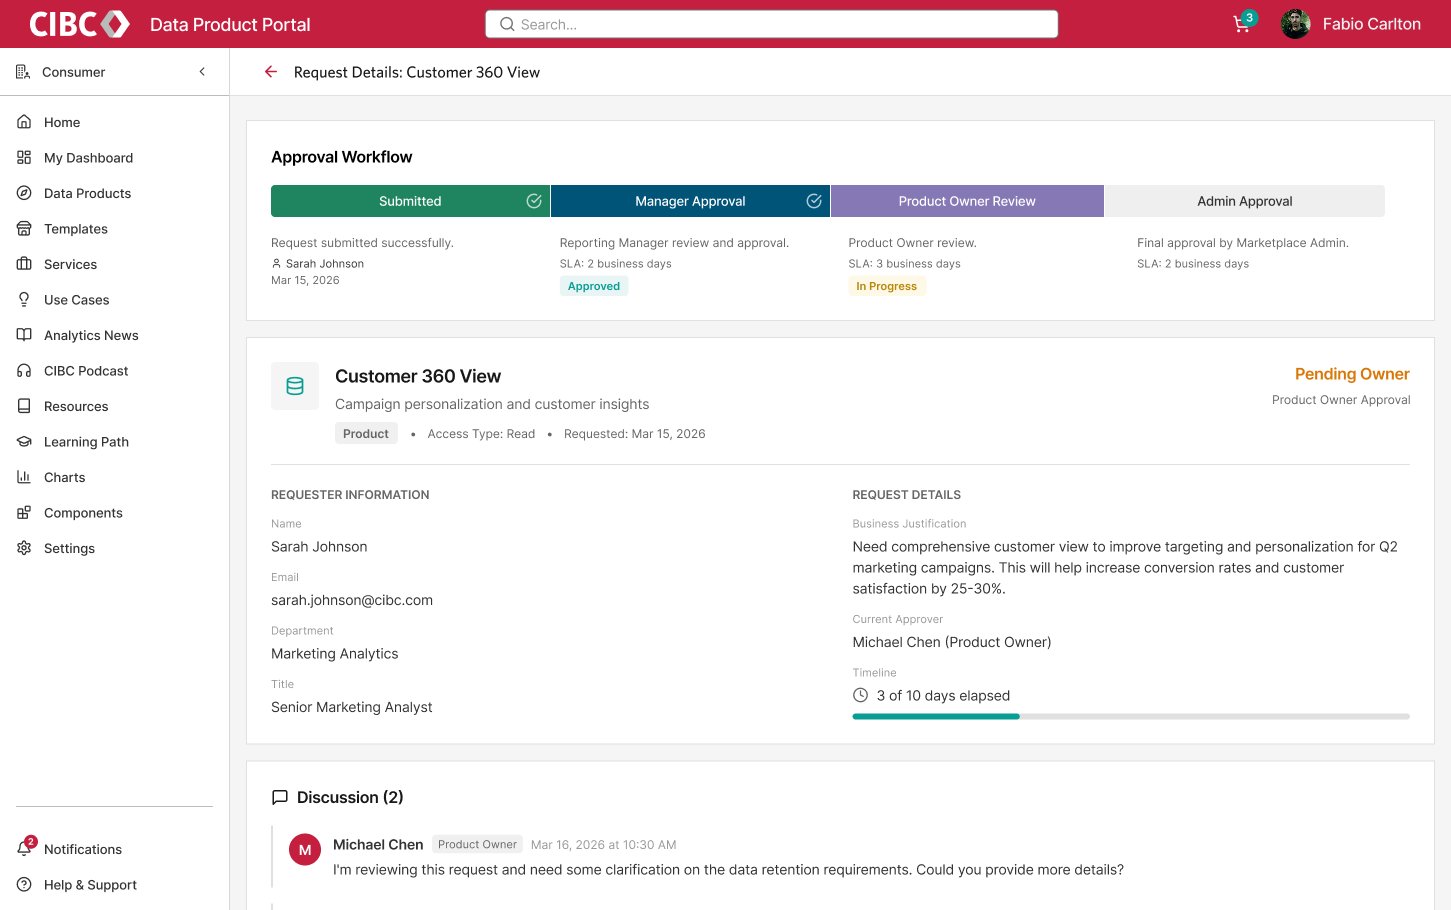Click the Approved status badge
The width and height of the screenshot is (1451, 910).
point(594,286)
